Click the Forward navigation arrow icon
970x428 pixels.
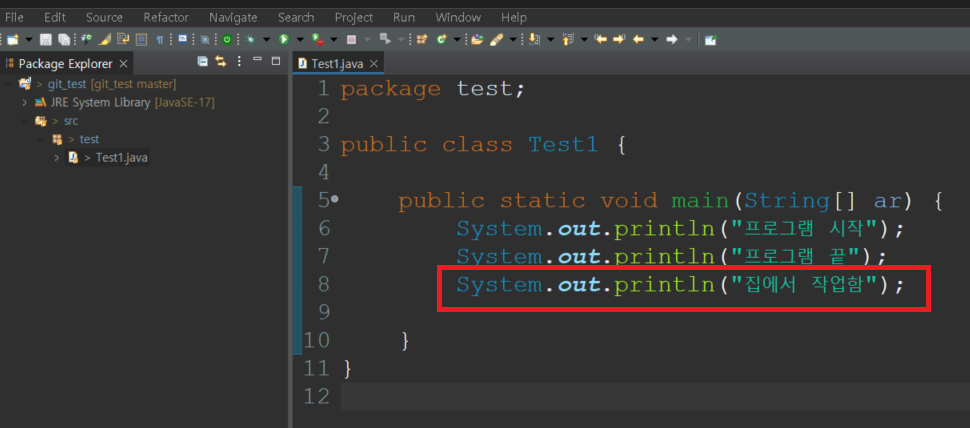point(672,40)
